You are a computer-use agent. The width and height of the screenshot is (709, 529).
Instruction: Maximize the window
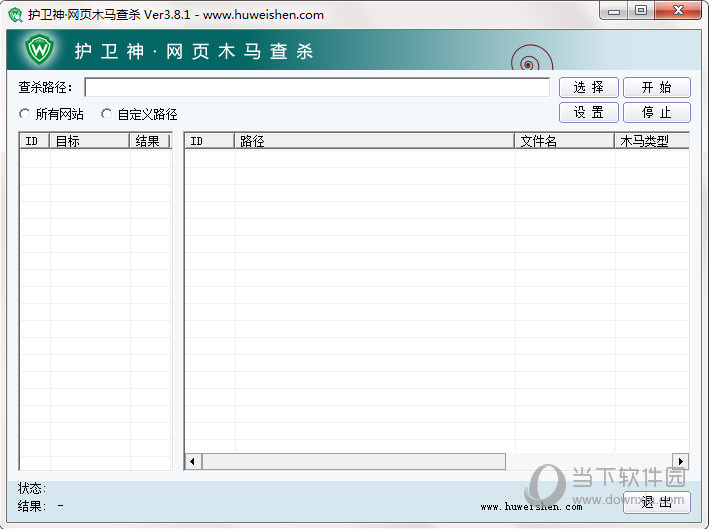click(x=641, y=11)
